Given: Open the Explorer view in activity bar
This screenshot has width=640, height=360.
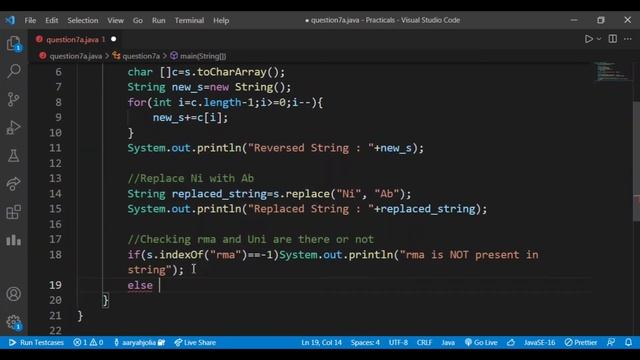Looking at the screenshot, I should (x=13, y=43).
